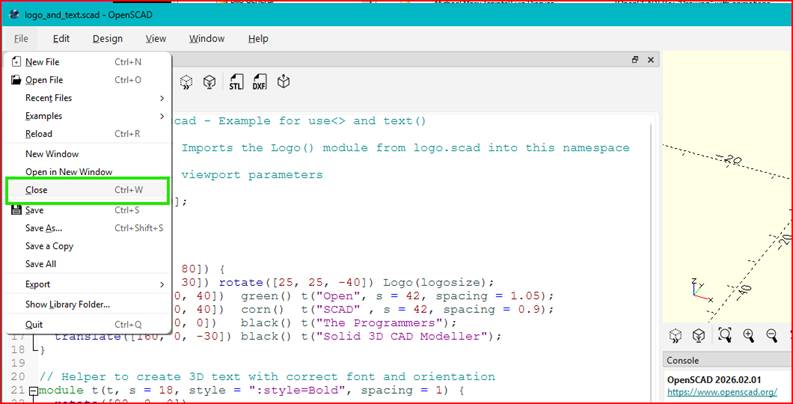Choose Save As... from the File menu

(x=88, y=228)
